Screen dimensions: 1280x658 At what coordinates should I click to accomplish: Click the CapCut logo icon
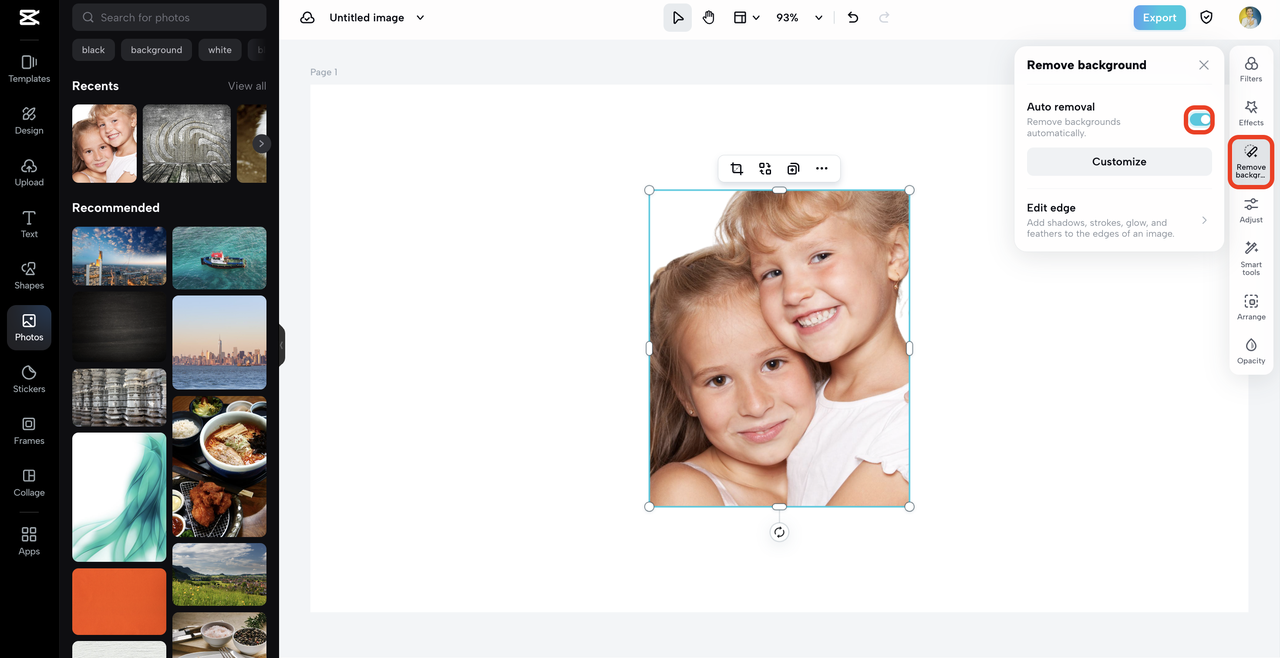click(28, 17)
